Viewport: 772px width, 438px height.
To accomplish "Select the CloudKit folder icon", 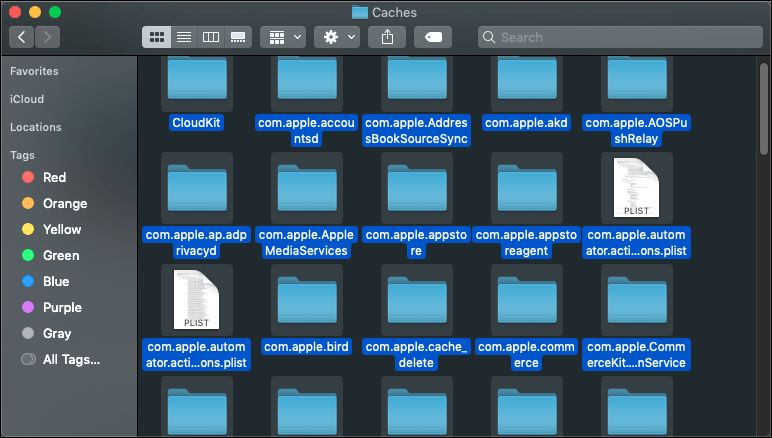I will point(197,79).
